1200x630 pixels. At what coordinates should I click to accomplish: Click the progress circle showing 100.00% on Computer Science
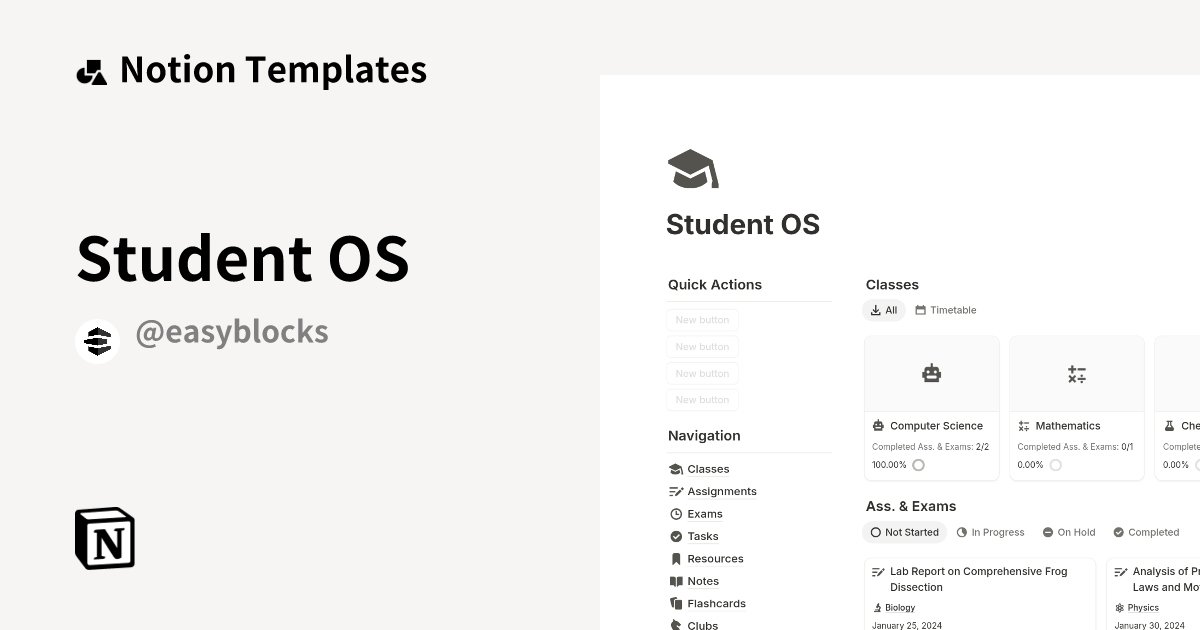pos(918,464)
